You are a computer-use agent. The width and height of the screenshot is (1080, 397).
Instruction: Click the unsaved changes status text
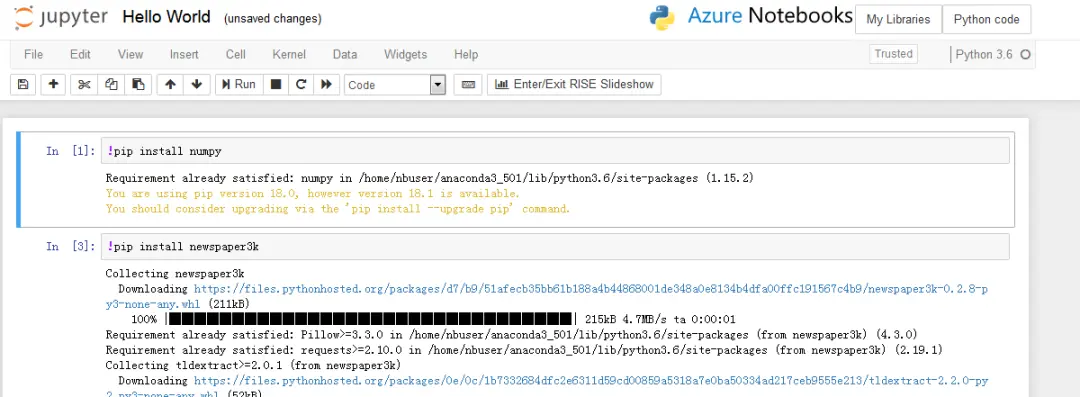click(272, 19)
